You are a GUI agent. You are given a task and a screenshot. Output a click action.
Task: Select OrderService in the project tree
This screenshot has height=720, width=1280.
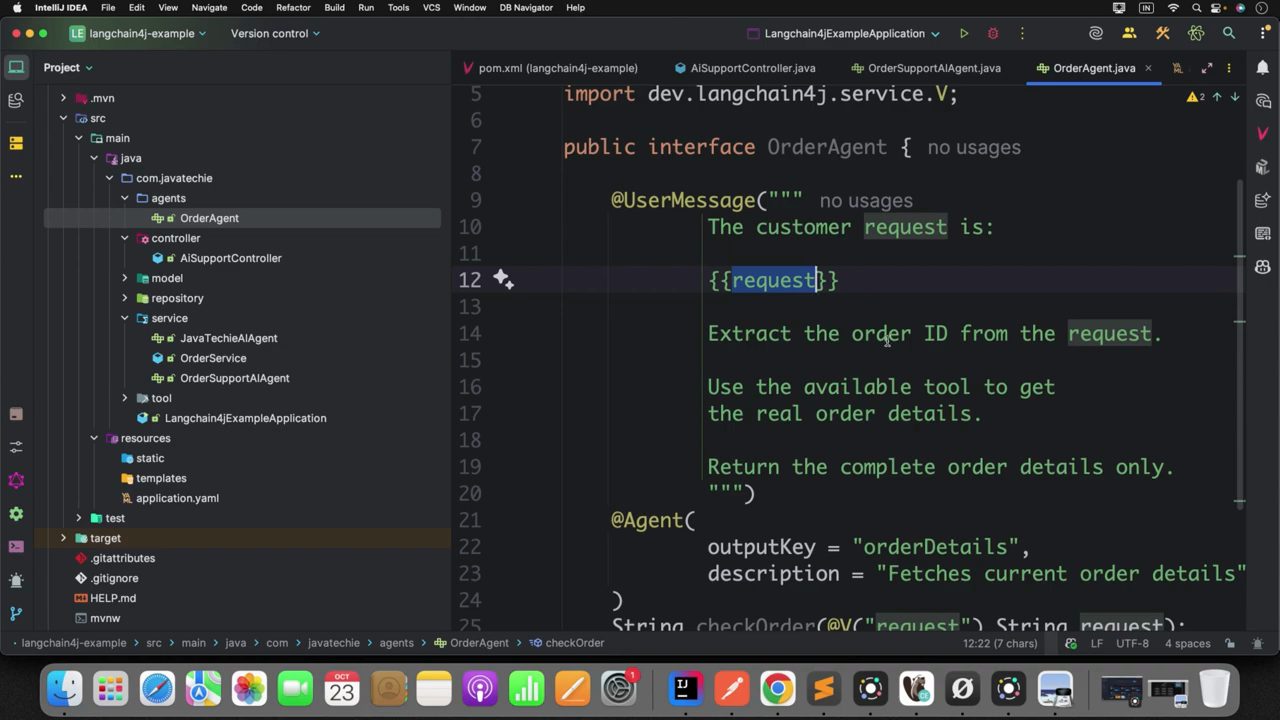[213, 358]
